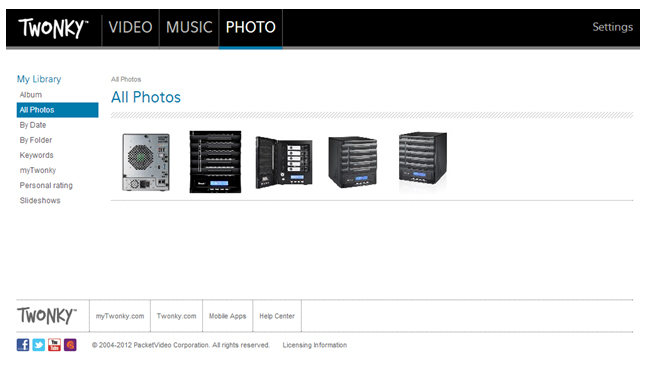Click the All Photos page title

pyautogui.click(x=146, y=97)
